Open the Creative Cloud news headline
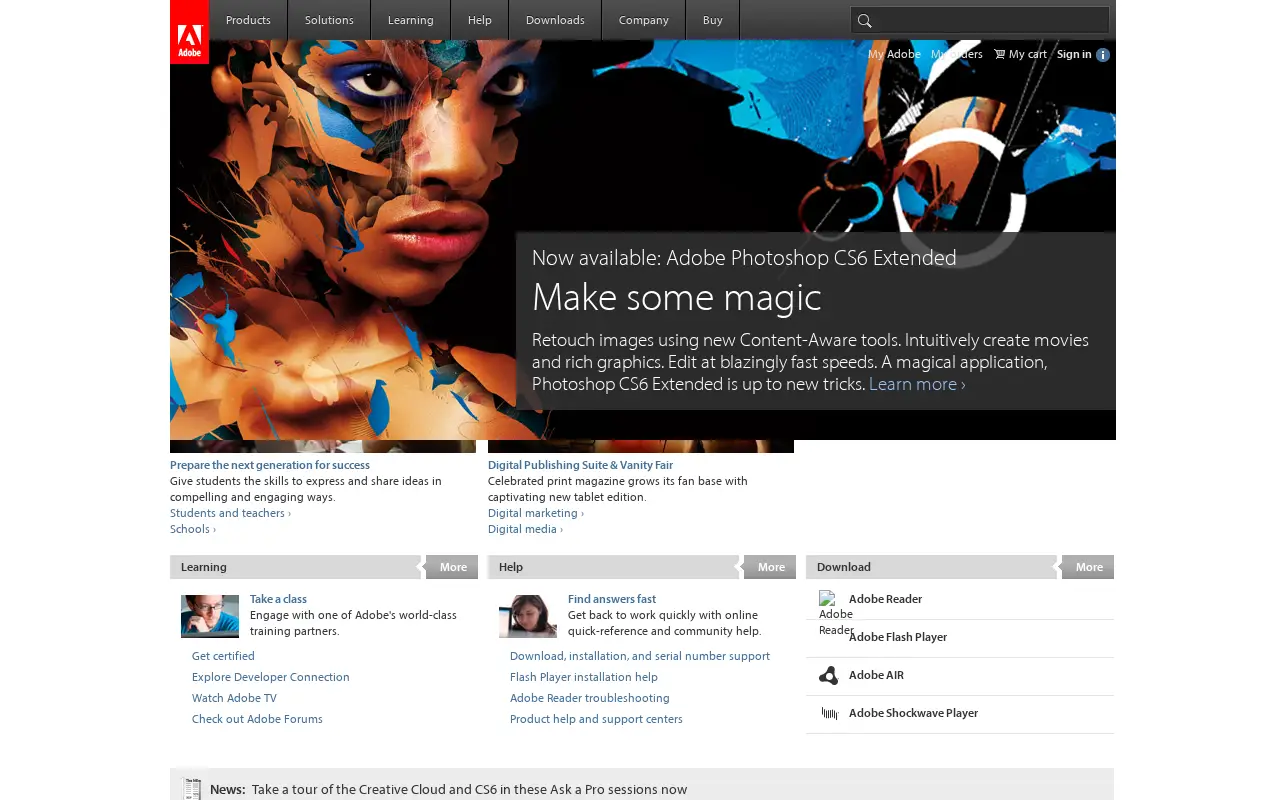Viewport: 1280px width, 800px height. pyautogui.click(x=470, y=789)
